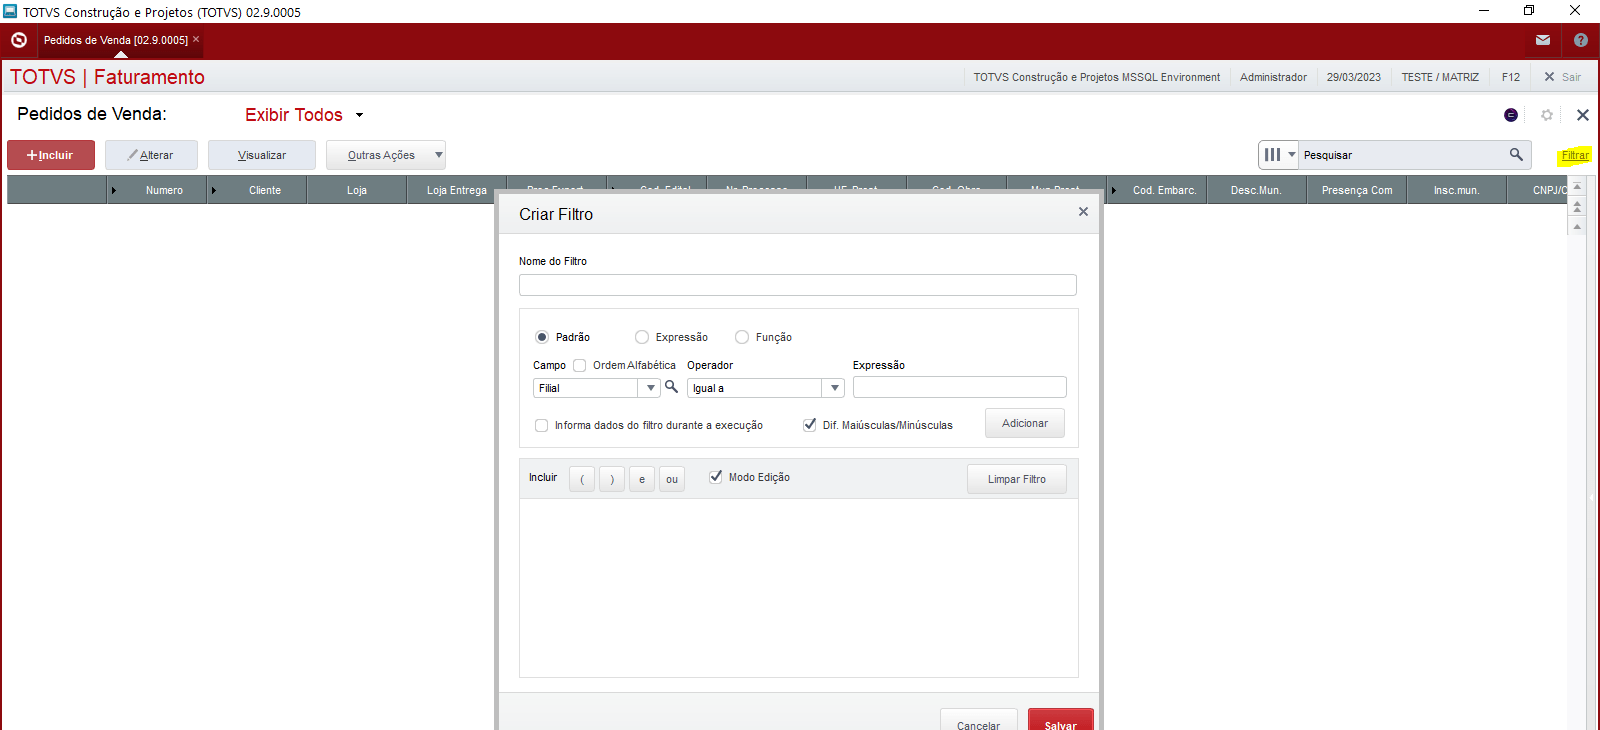
Task: Click the TOTVS logo icon in header
Action: pos(19,40)
